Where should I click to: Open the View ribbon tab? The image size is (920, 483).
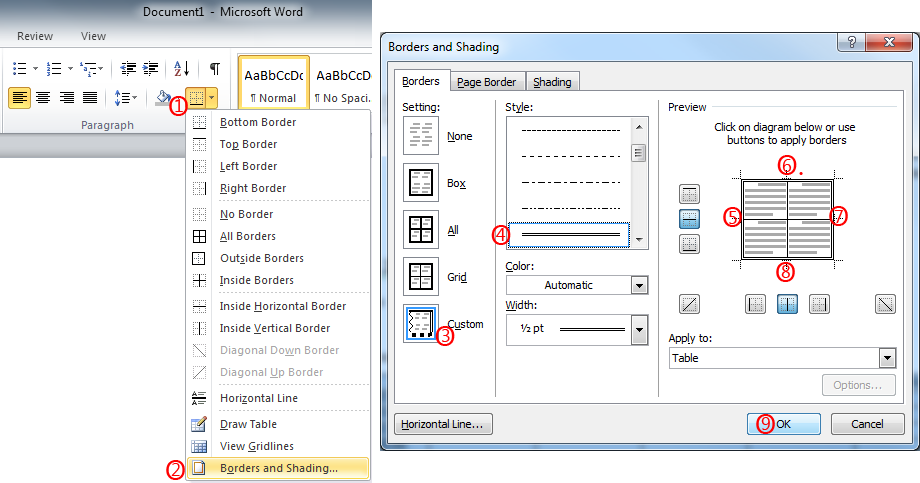pyautogui.click(x=93, y=36)
